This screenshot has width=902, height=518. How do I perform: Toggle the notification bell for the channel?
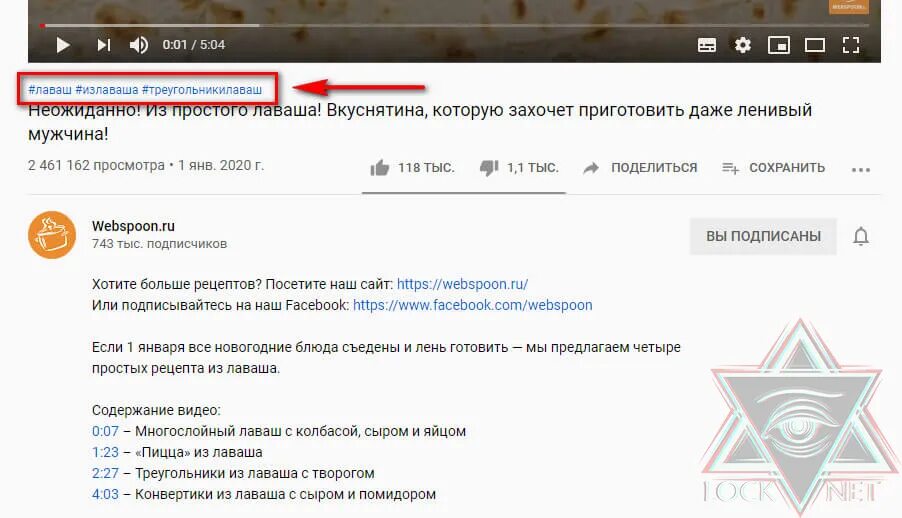861,237
